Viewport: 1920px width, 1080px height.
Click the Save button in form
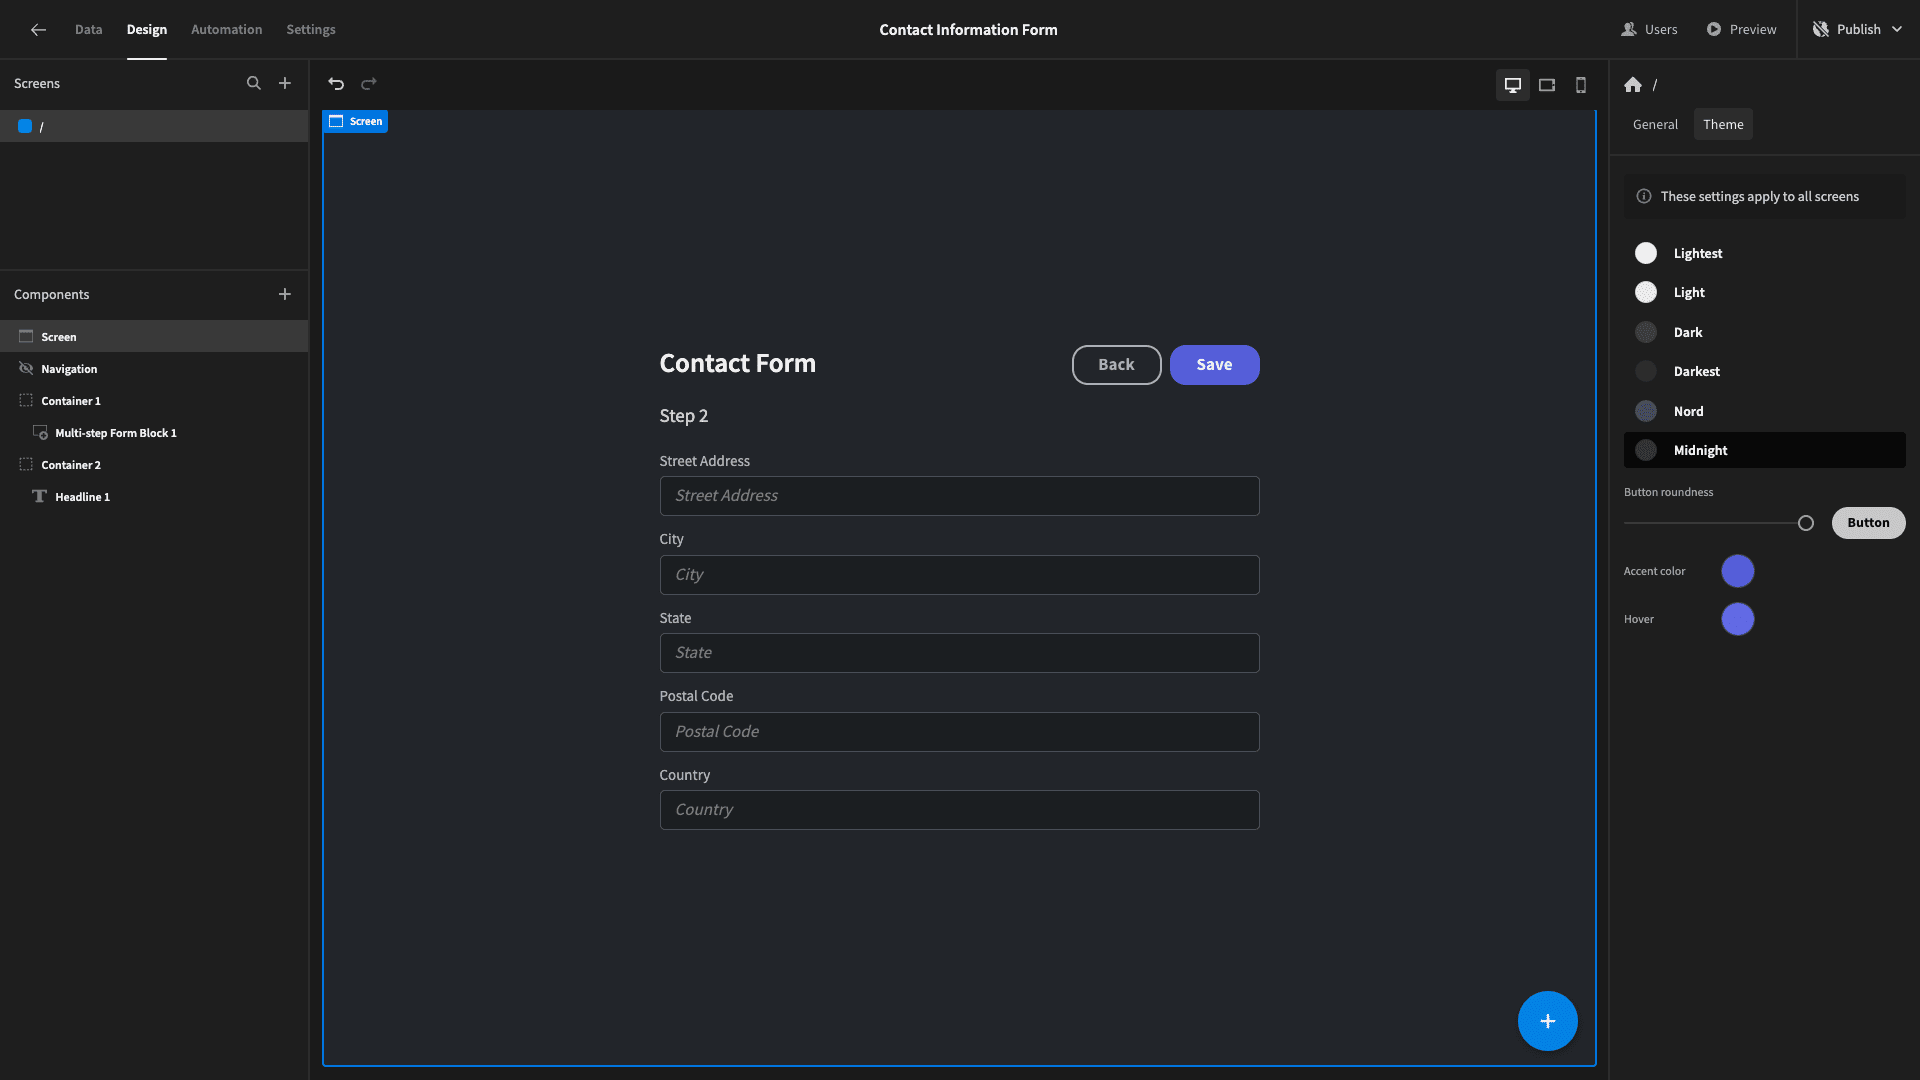coord(1214,365)
